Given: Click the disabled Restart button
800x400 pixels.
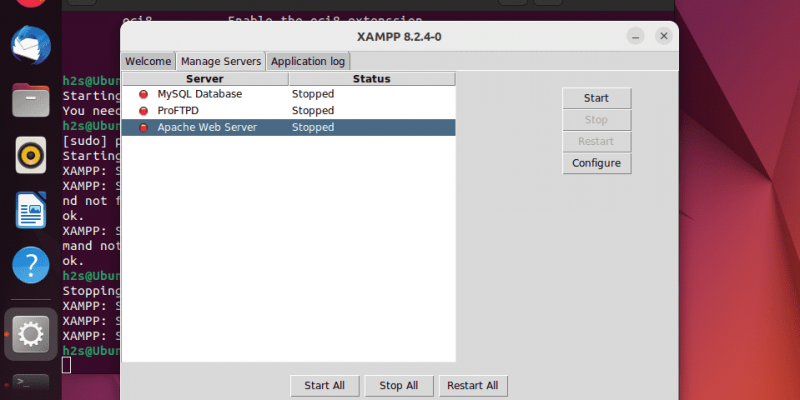Looking at the screenshot, I should click(x=596, y=141).
